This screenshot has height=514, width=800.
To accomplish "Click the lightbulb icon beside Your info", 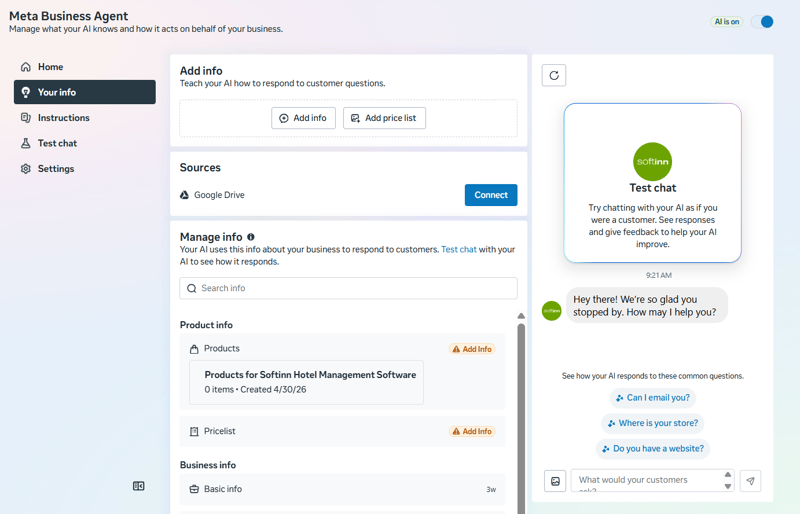I will click(26, 92).
